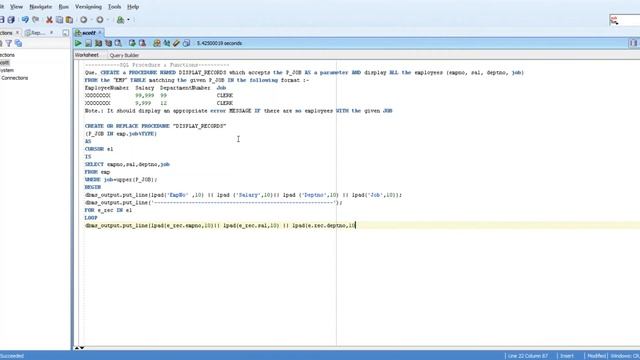
Task: Minimize the left Connections panel
Action: (66, 33)
